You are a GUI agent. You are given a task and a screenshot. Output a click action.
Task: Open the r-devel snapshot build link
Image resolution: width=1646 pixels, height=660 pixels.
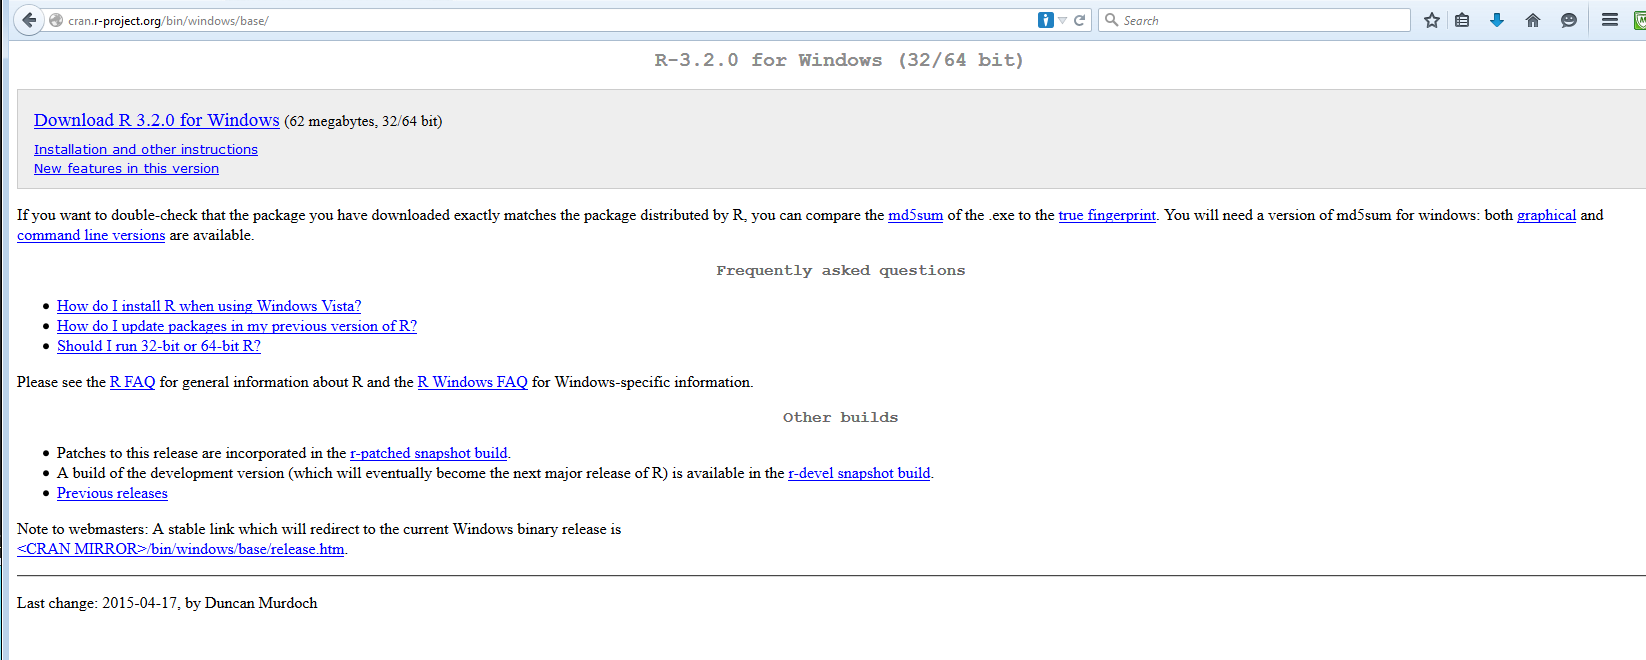[859, 473]
